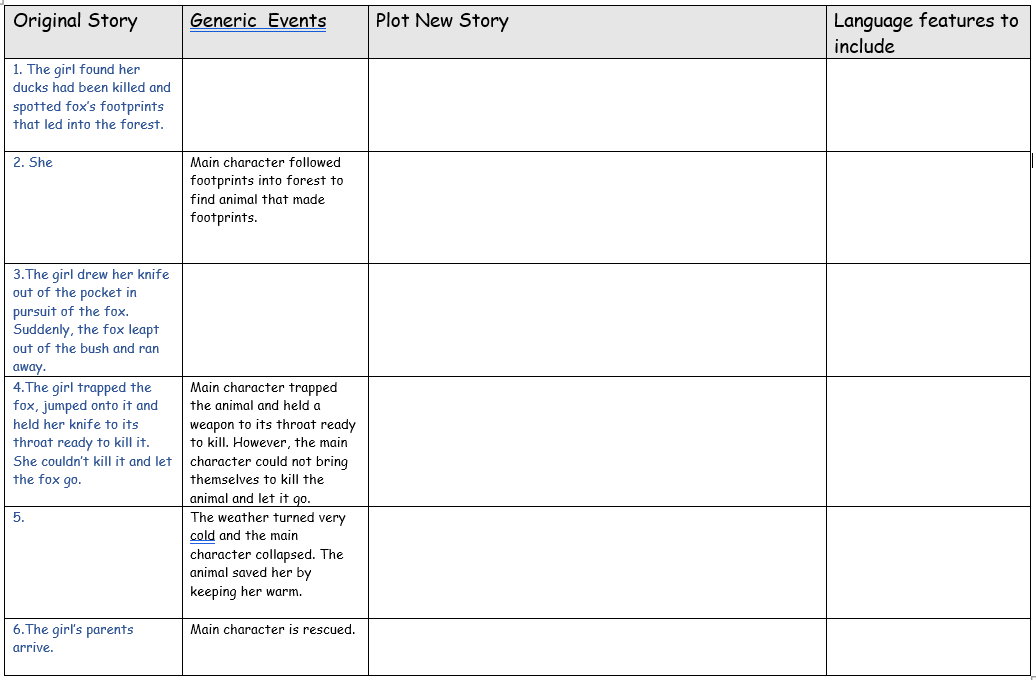This screenshot has width=1036, height=680.
Task: Click the empty '5.' original story cell
Action: coord(95,562)
